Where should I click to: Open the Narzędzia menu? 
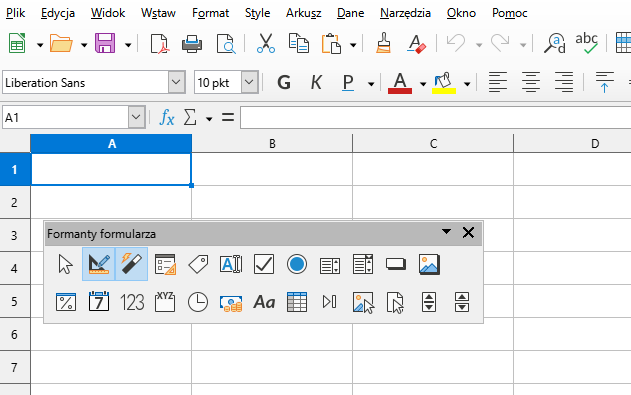405,13
